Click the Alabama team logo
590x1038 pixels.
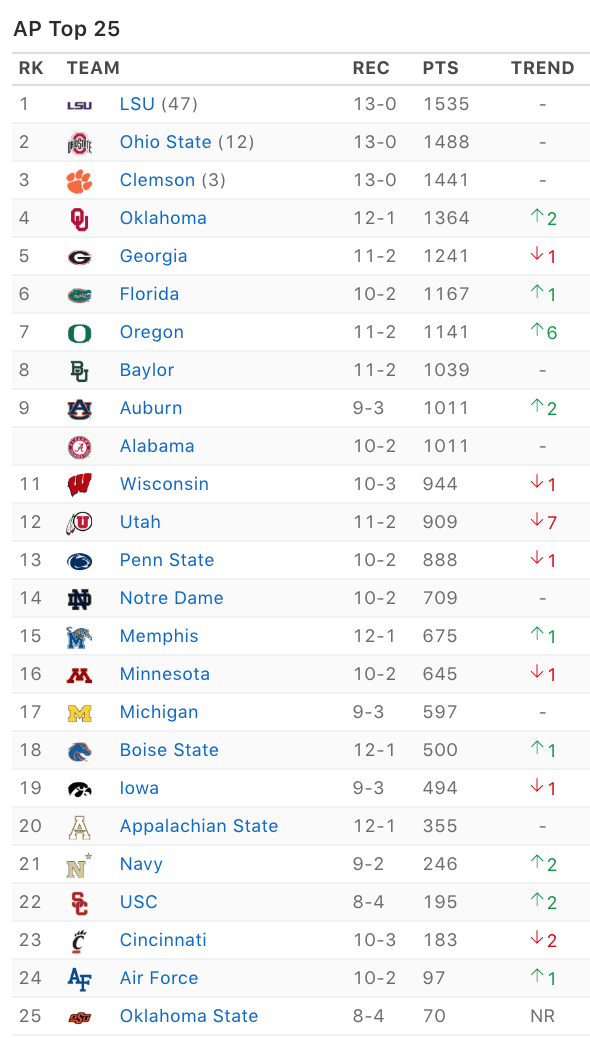tap(79, 447)
